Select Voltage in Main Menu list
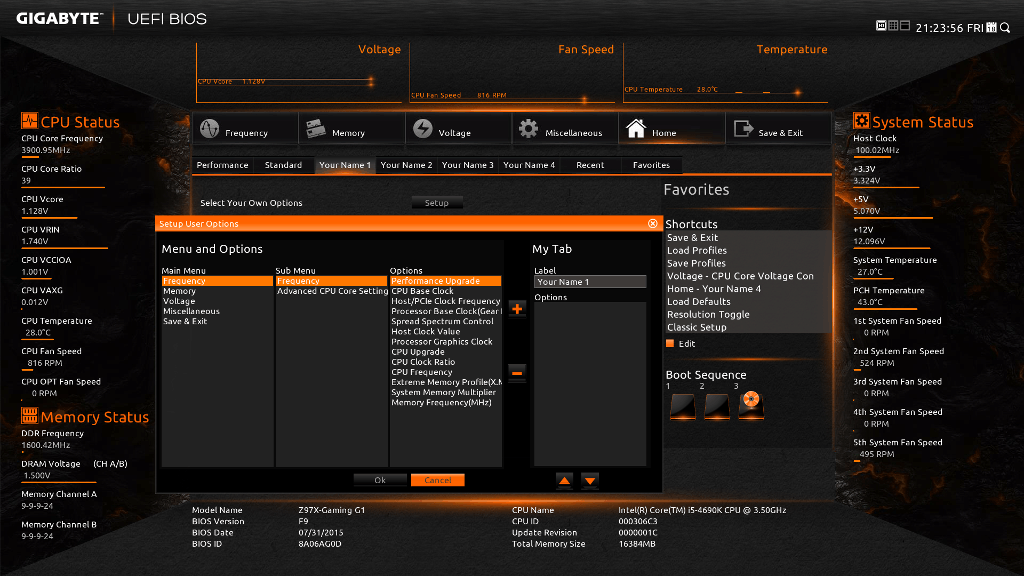Screen dimensions: 1024x576 (x=217, y=301)
